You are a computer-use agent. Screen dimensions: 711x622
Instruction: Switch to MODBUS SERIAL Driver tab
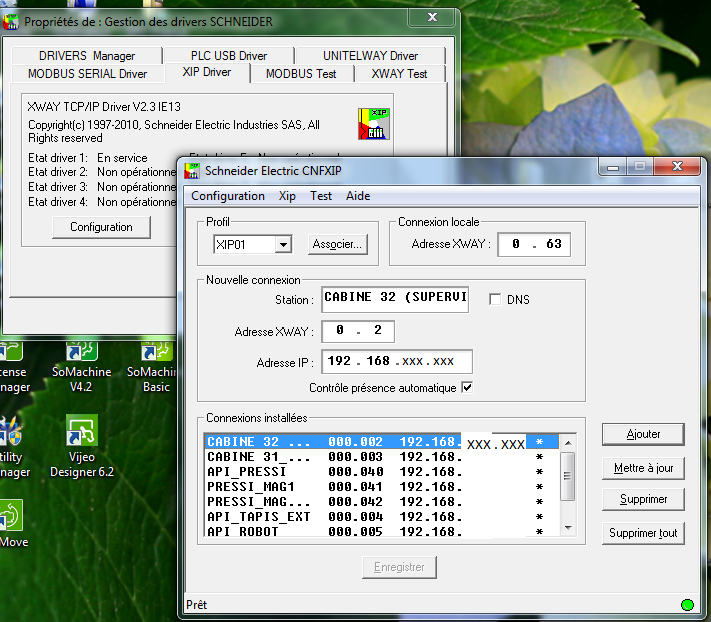[x=88, y=73]
